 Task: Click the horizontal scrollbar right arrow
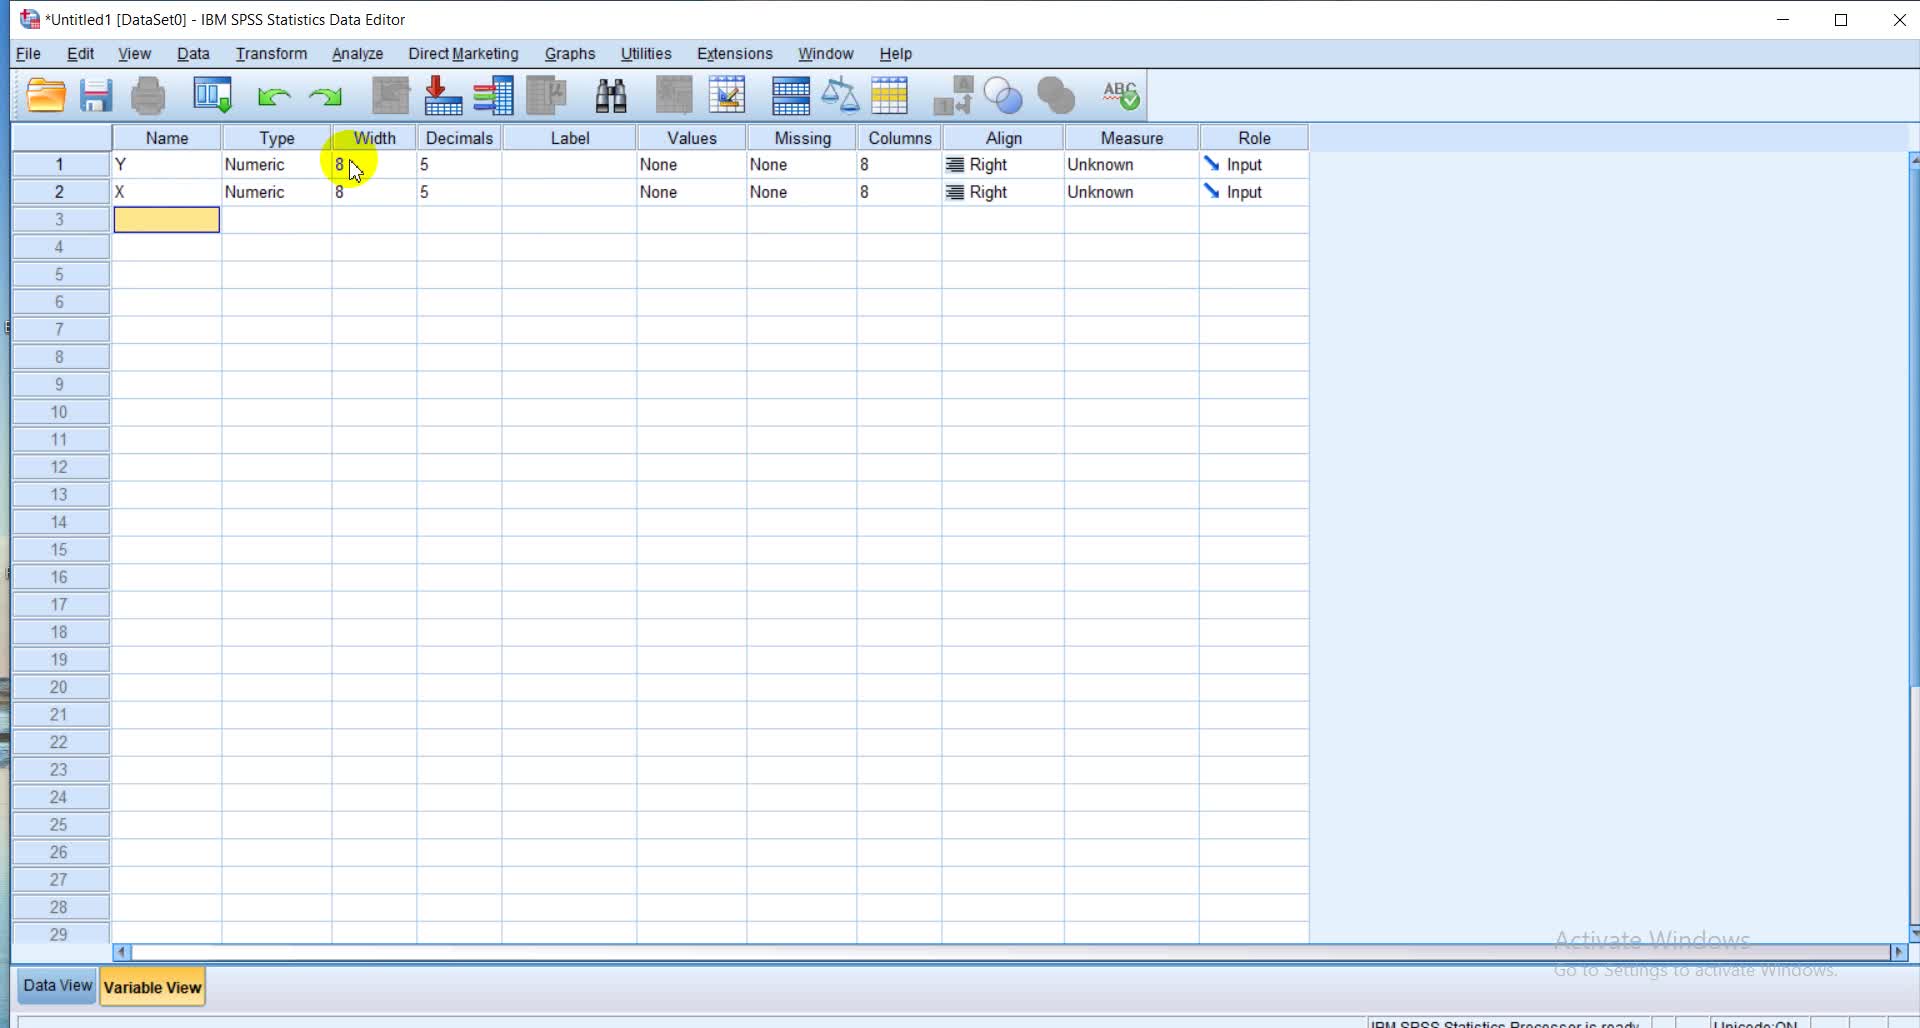[x=1898, y=952]
